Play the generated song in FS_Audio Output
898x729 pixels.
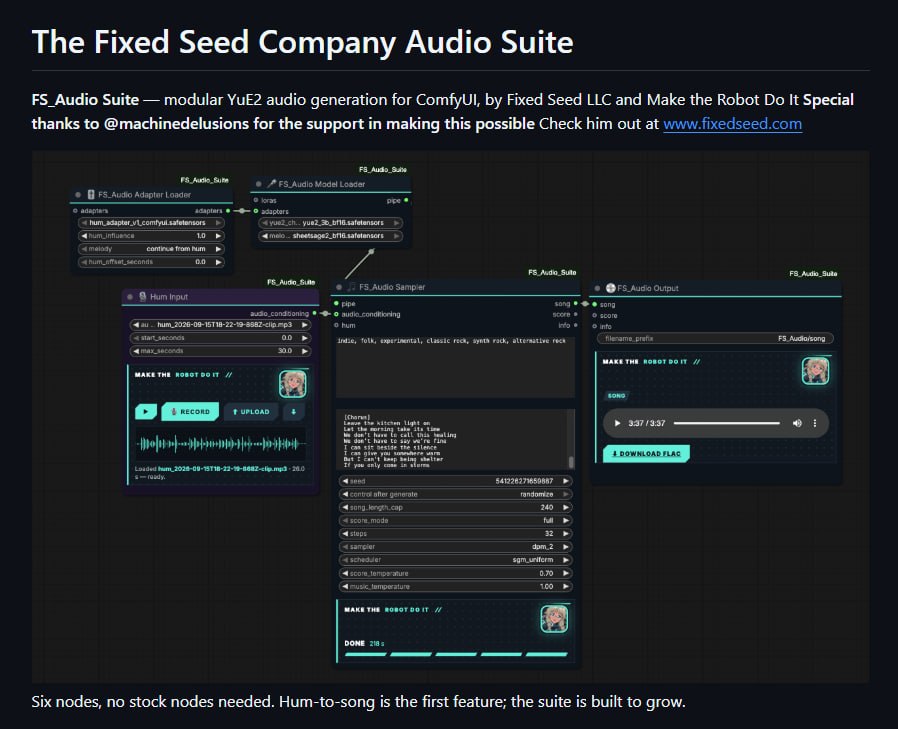tap(617, 423)
